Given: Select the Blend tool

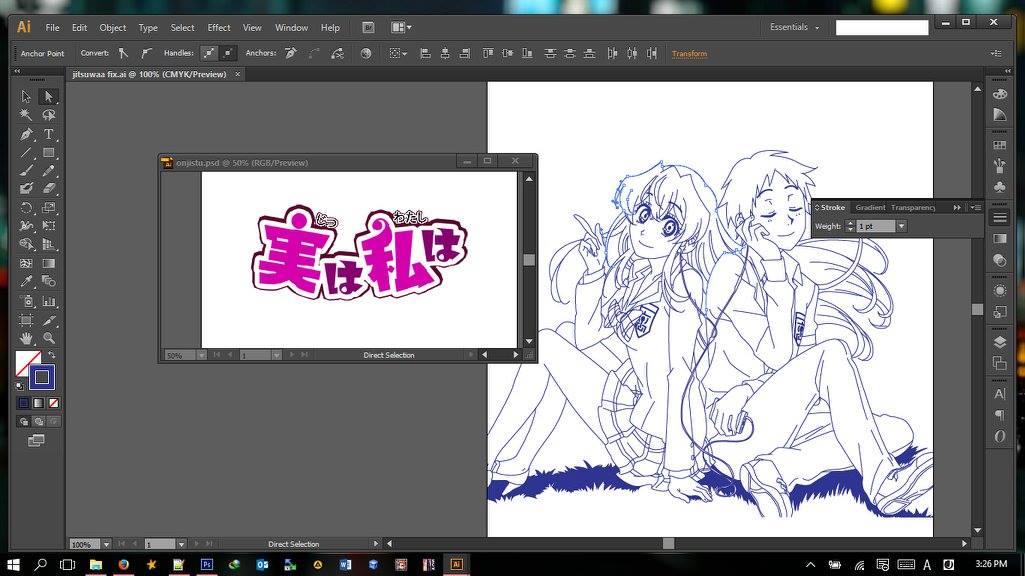Looking at the screenshot, I should click(x=48, y=281).
